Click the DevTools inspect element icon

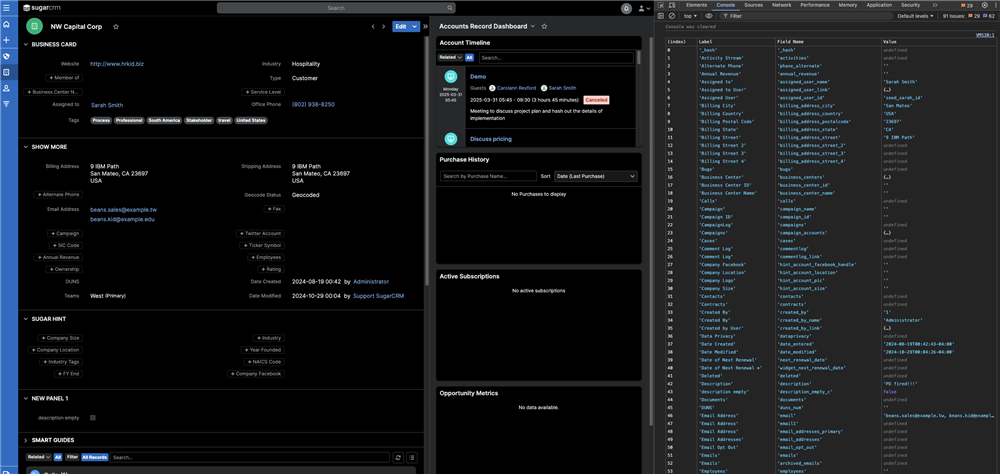(x=662, y=5)
